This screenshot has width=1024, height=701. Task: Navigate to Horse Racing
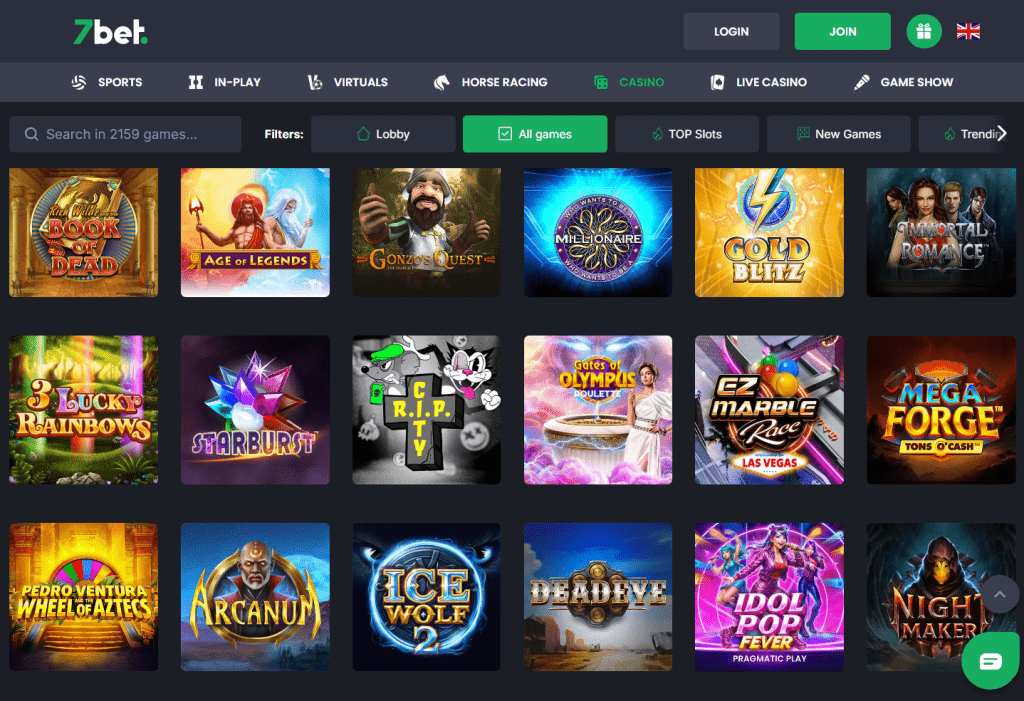[490, 82]
